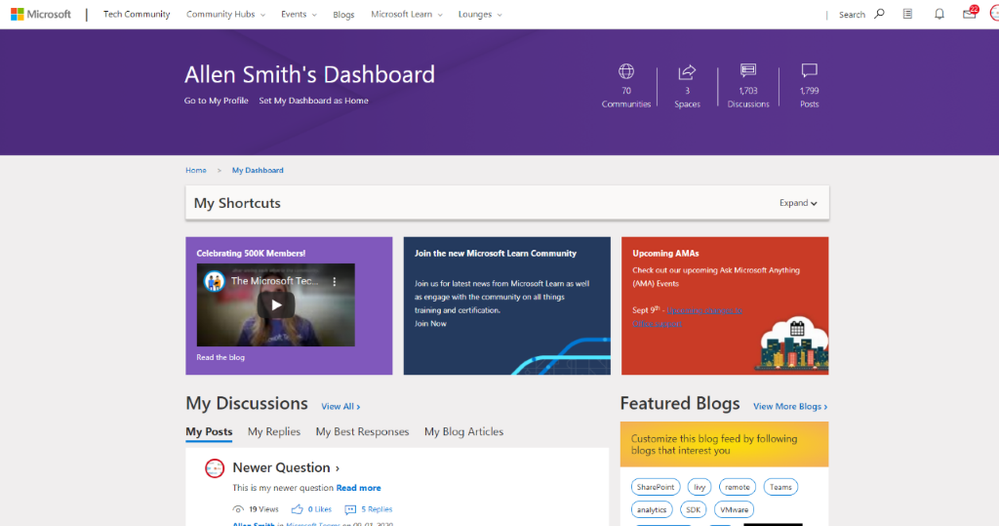Image resolution: width=999 pixels, height=526 pixels.
Task: Select the analytics blog tag
Action: [652, 509]
